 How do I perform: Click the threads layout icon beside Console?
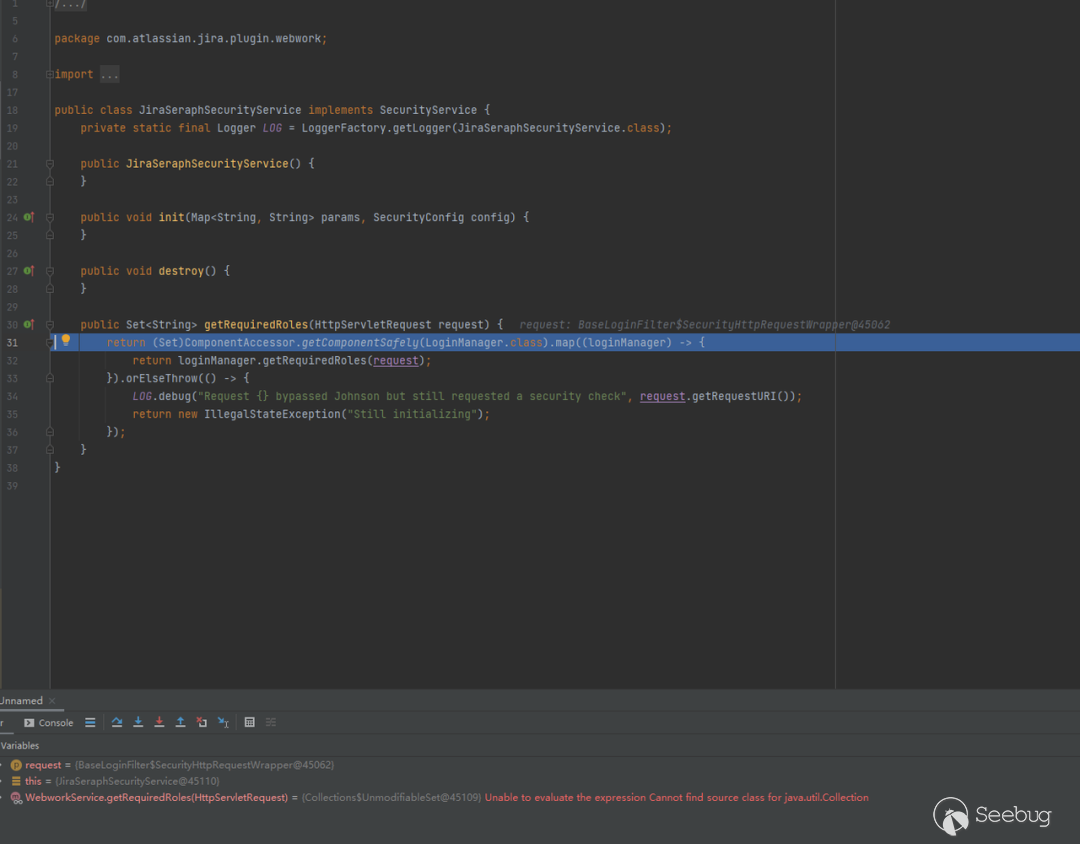pyautogui.click(x=90, y=722)
